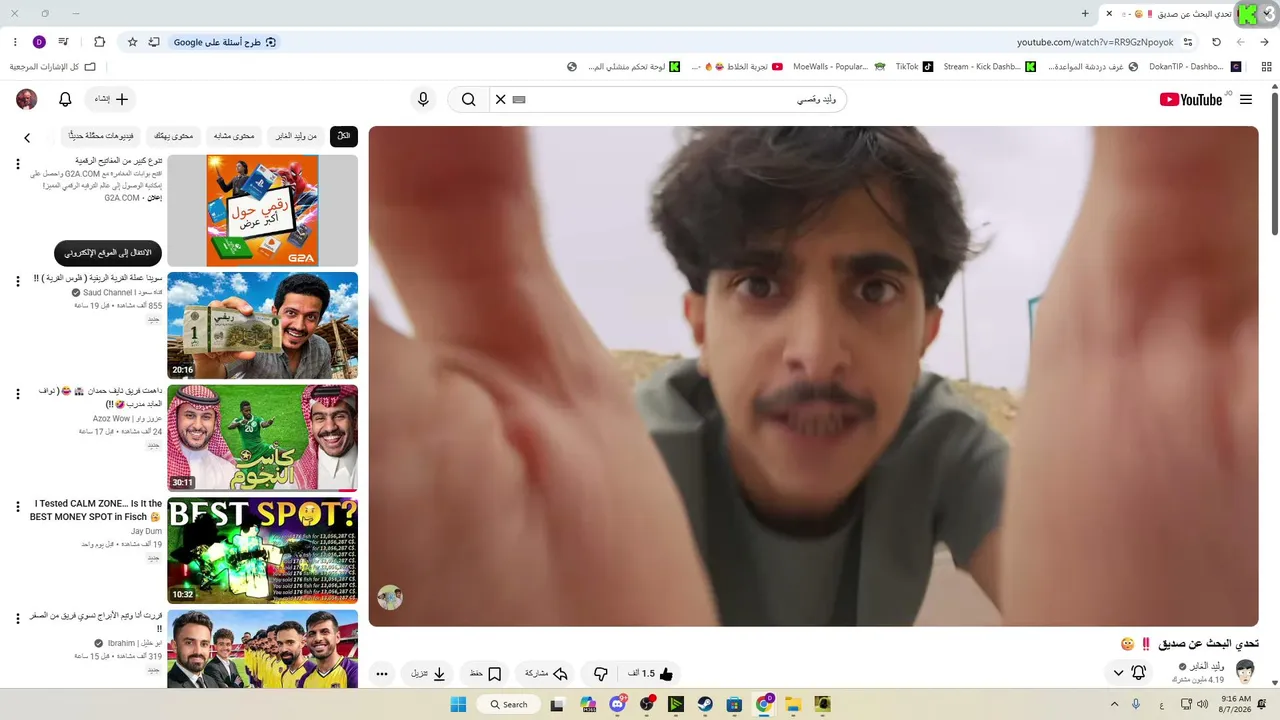This screenshot has width=1280, height=720.
Task: Open the YouTube account avatar menu
Action: tap(27, 99)
